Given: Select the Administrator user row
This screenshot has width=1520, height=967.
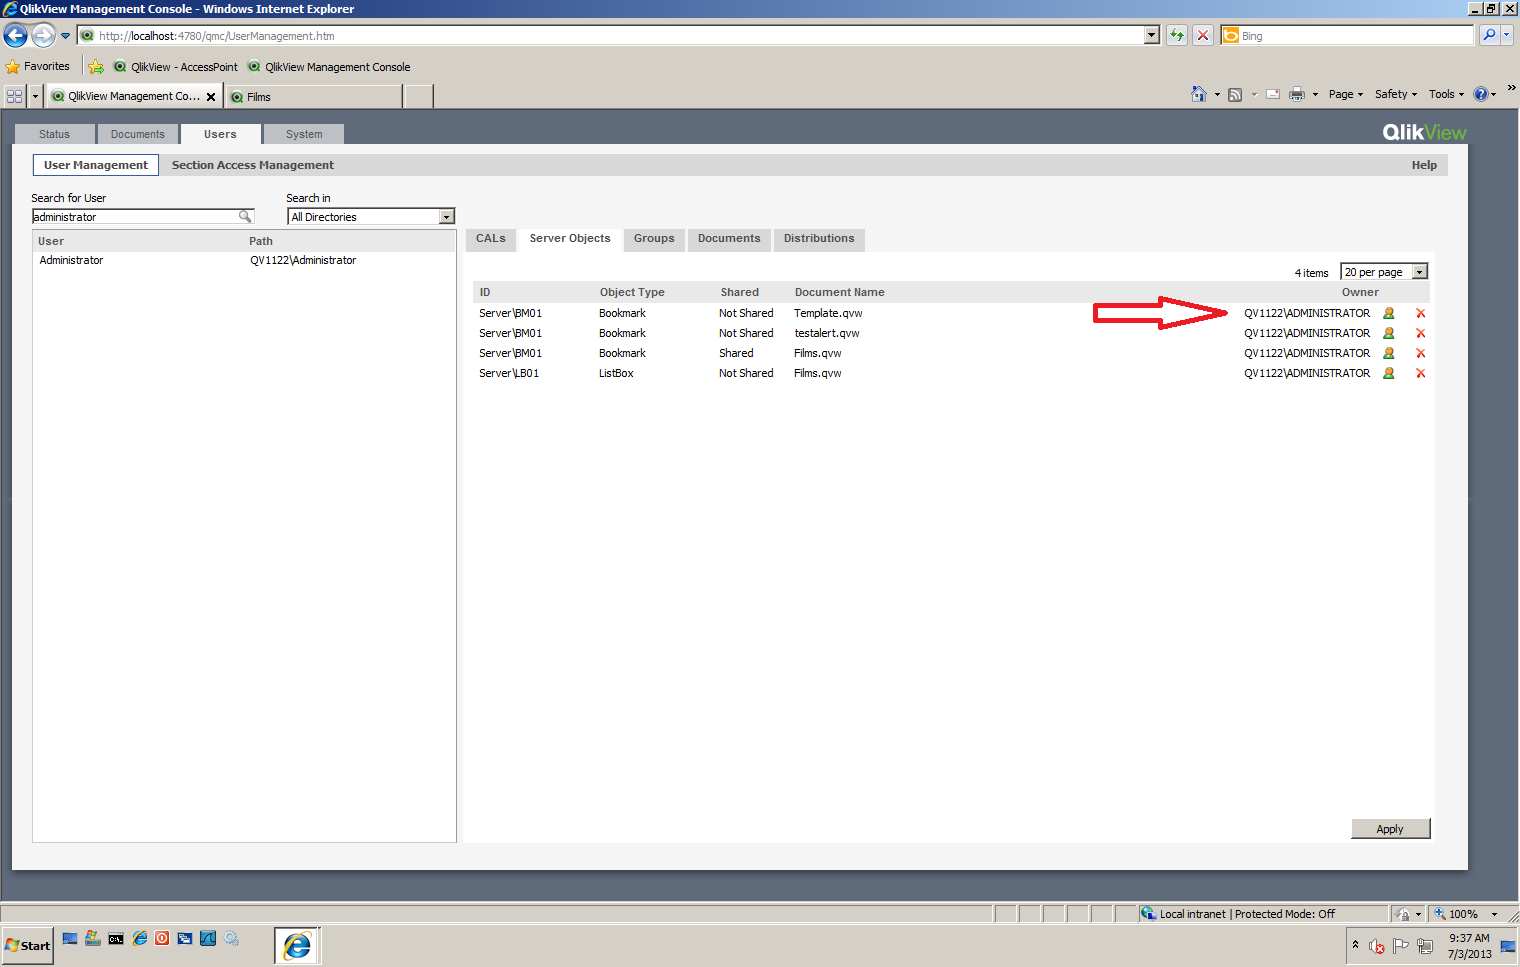Looking at the screenshot, I should click(x=244, y=260).
